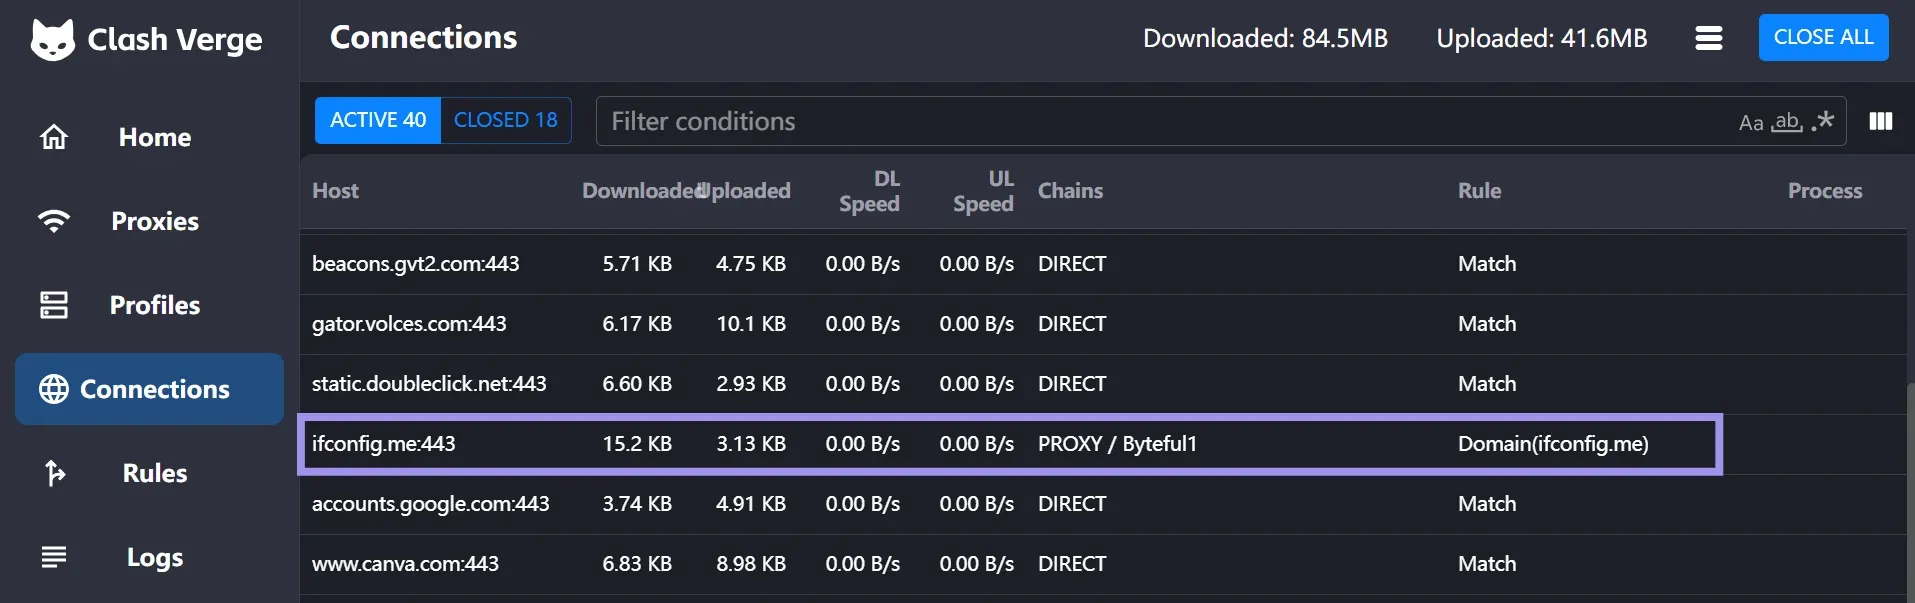Show the ACTIVE 40 connections tab
The height and width of the screenshot is (603, 1915).
click(x=378, y=120)
